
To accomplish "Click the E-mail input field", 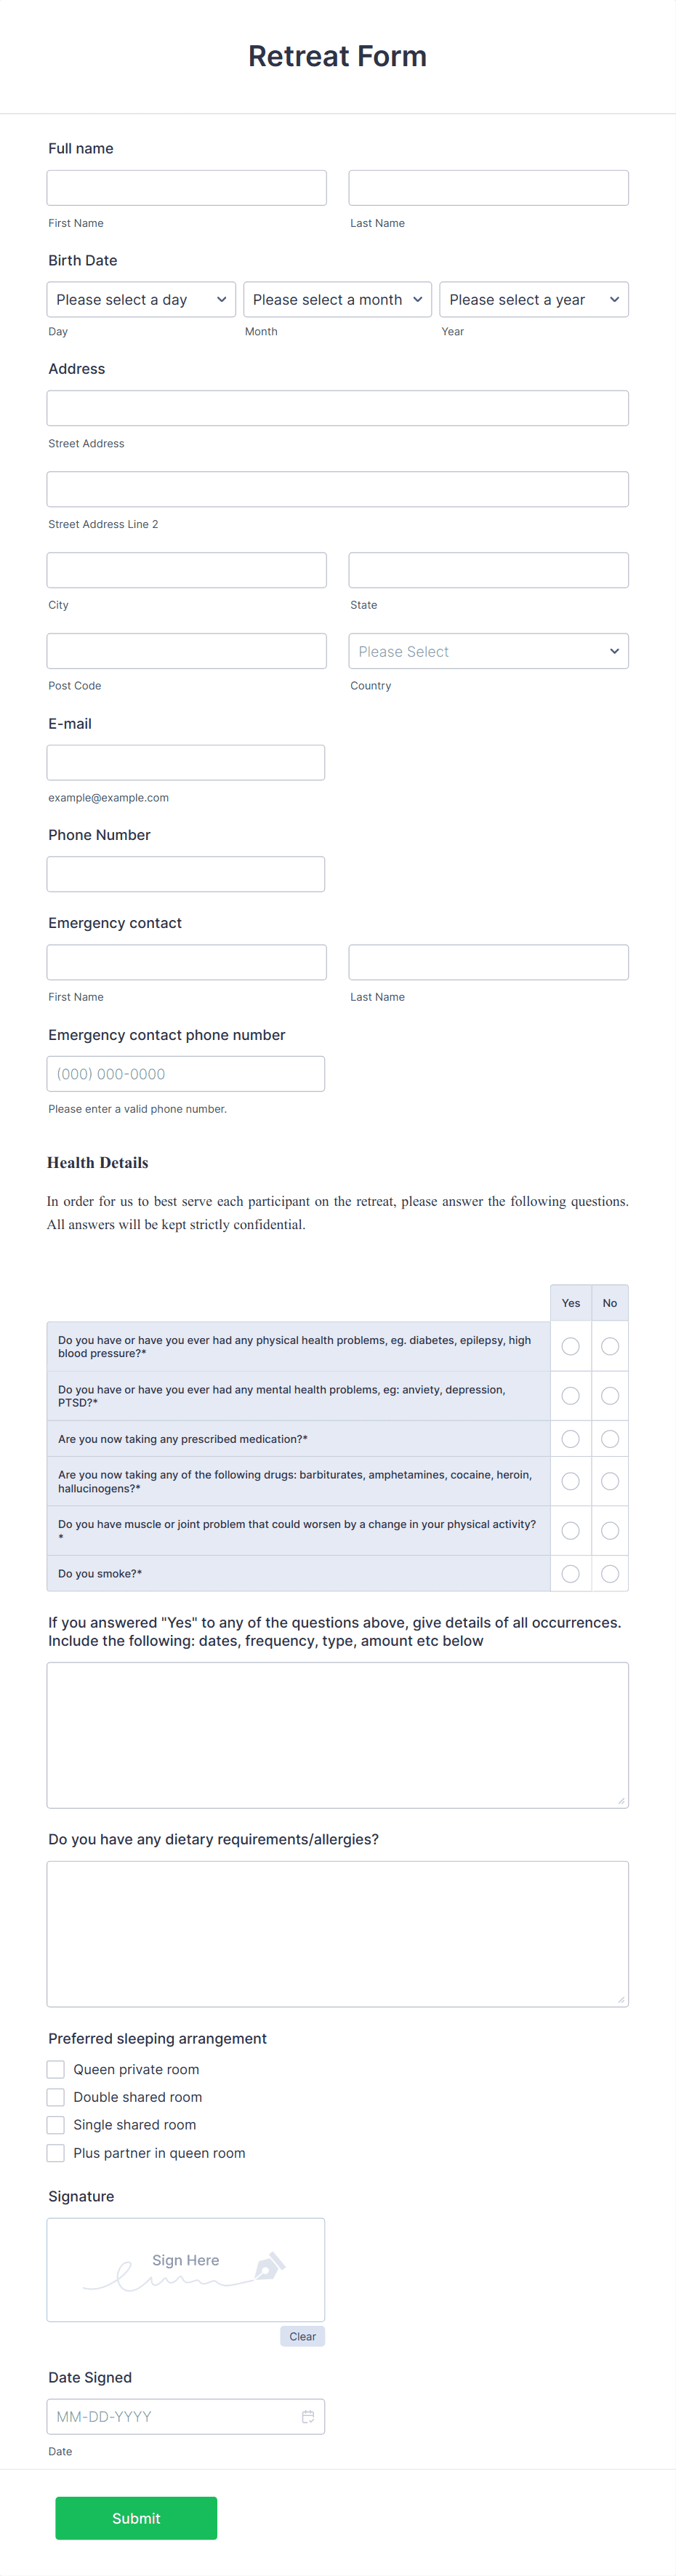I will pyautogui.click(x=185, y=762).
